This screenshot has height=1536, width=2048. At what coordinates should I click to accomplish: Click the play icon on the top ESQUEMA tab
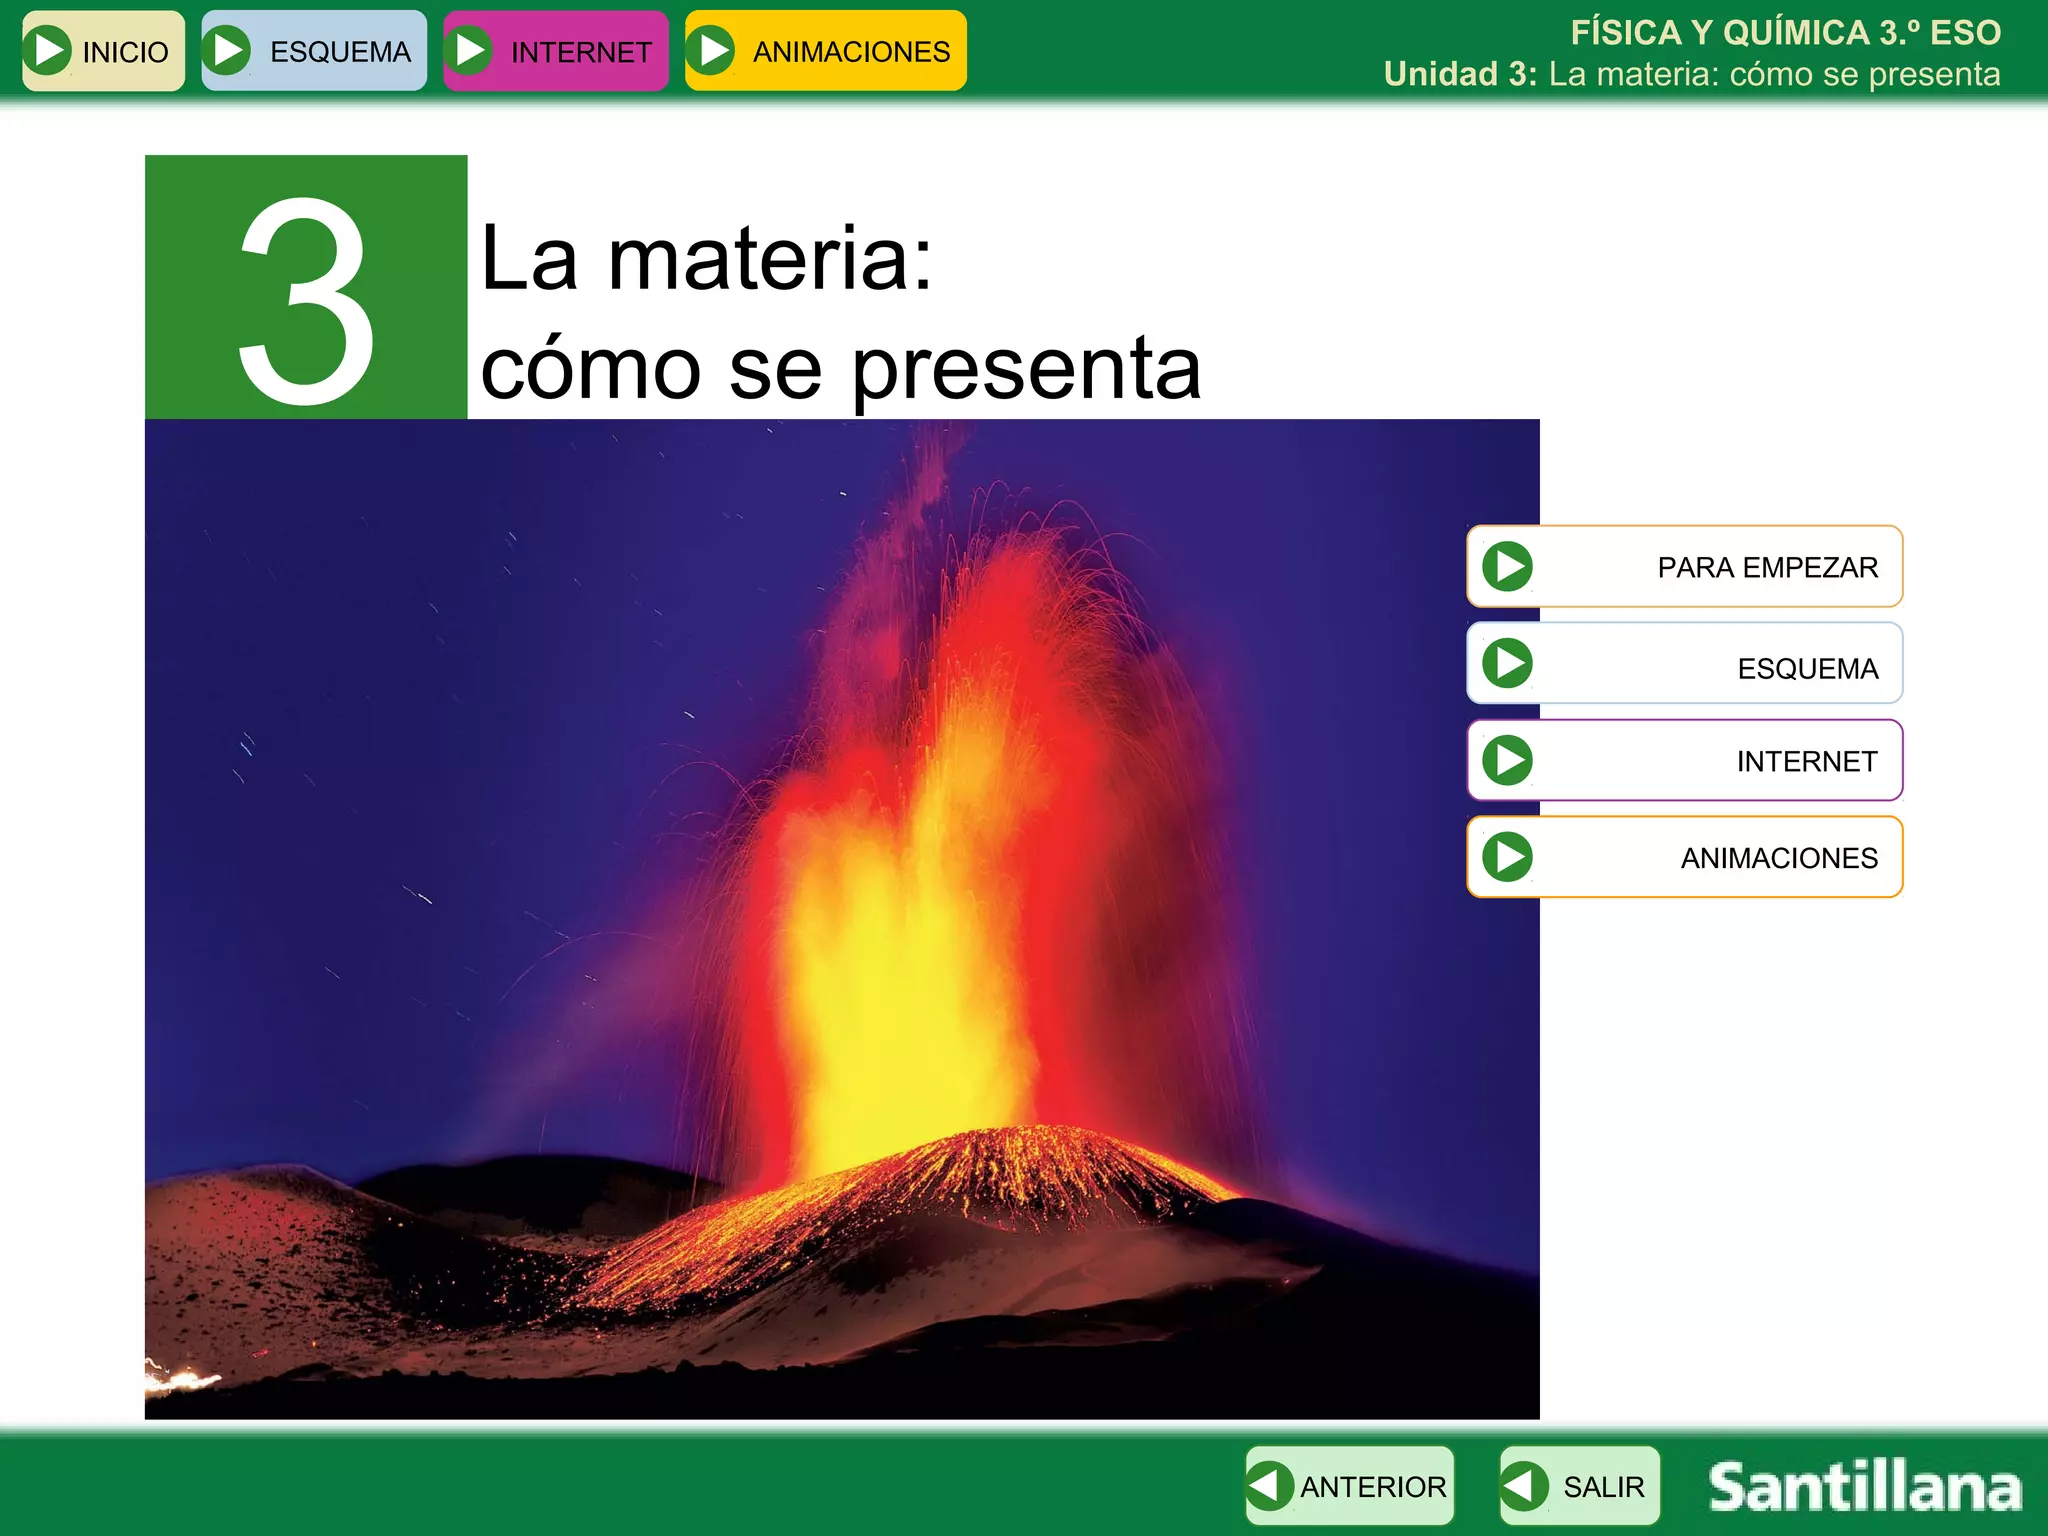pos(227,51)
